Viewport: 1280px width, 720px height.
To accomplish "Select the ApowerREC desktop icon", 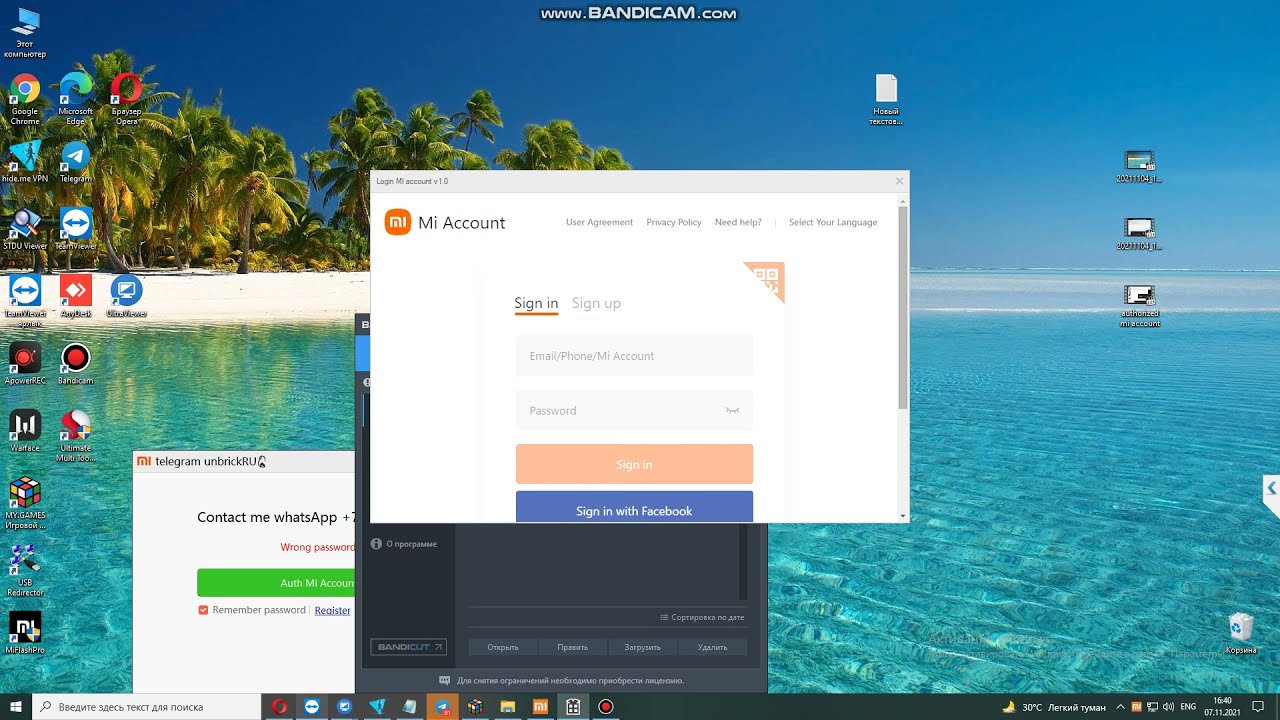I will point(25,363).
